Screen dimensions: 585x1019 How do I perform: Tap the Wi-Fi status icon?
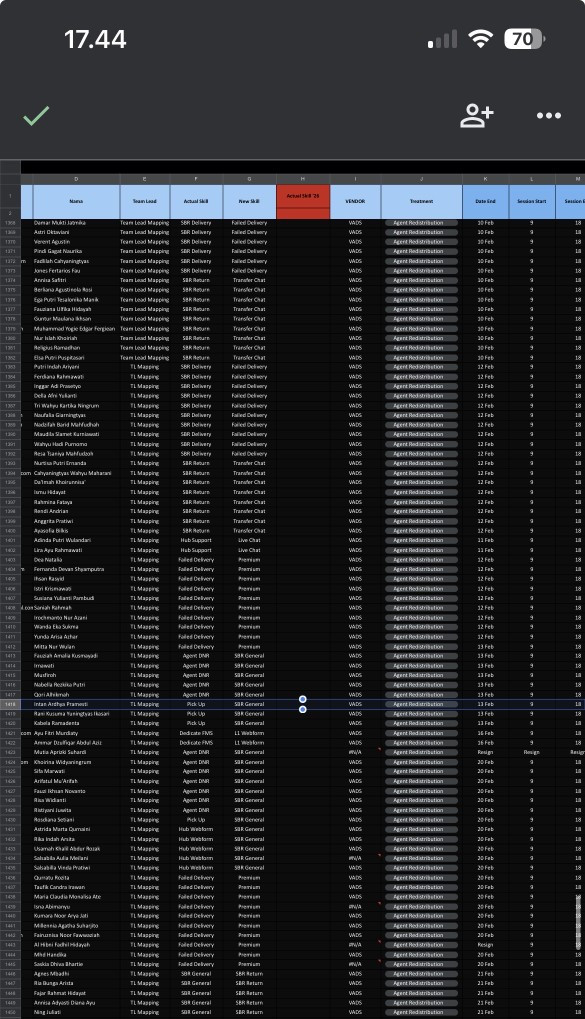(x=480, y=40)
